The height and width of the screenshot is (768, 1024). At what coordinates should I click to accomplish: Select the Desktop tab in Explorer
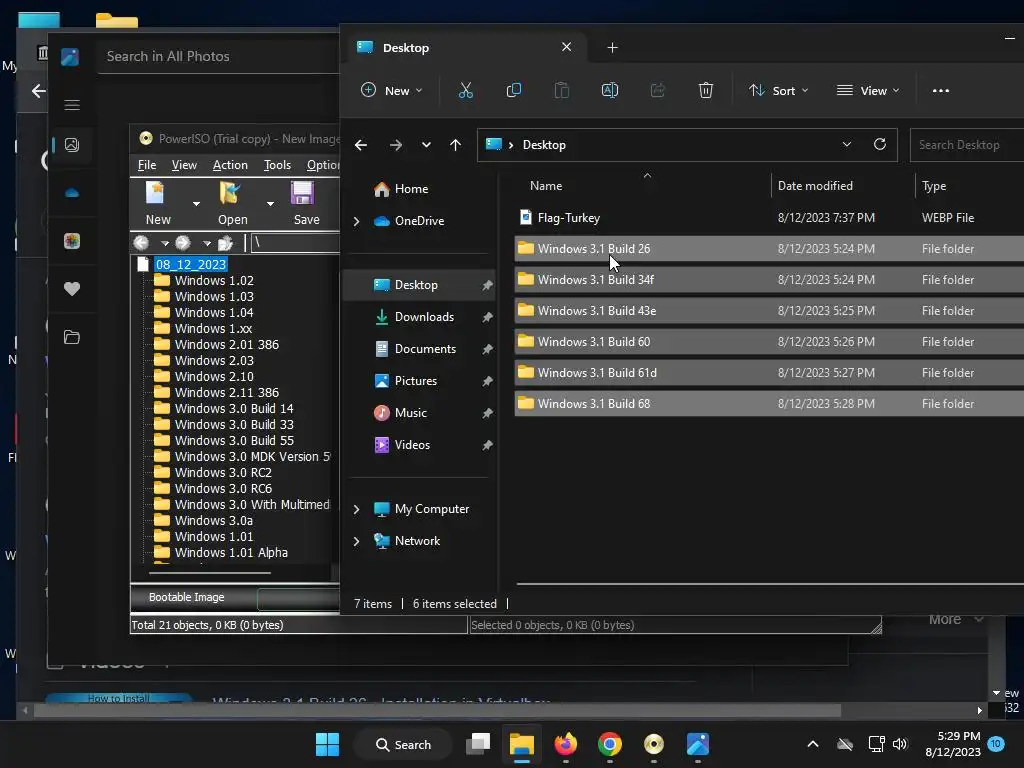click(x=464, y=48)
